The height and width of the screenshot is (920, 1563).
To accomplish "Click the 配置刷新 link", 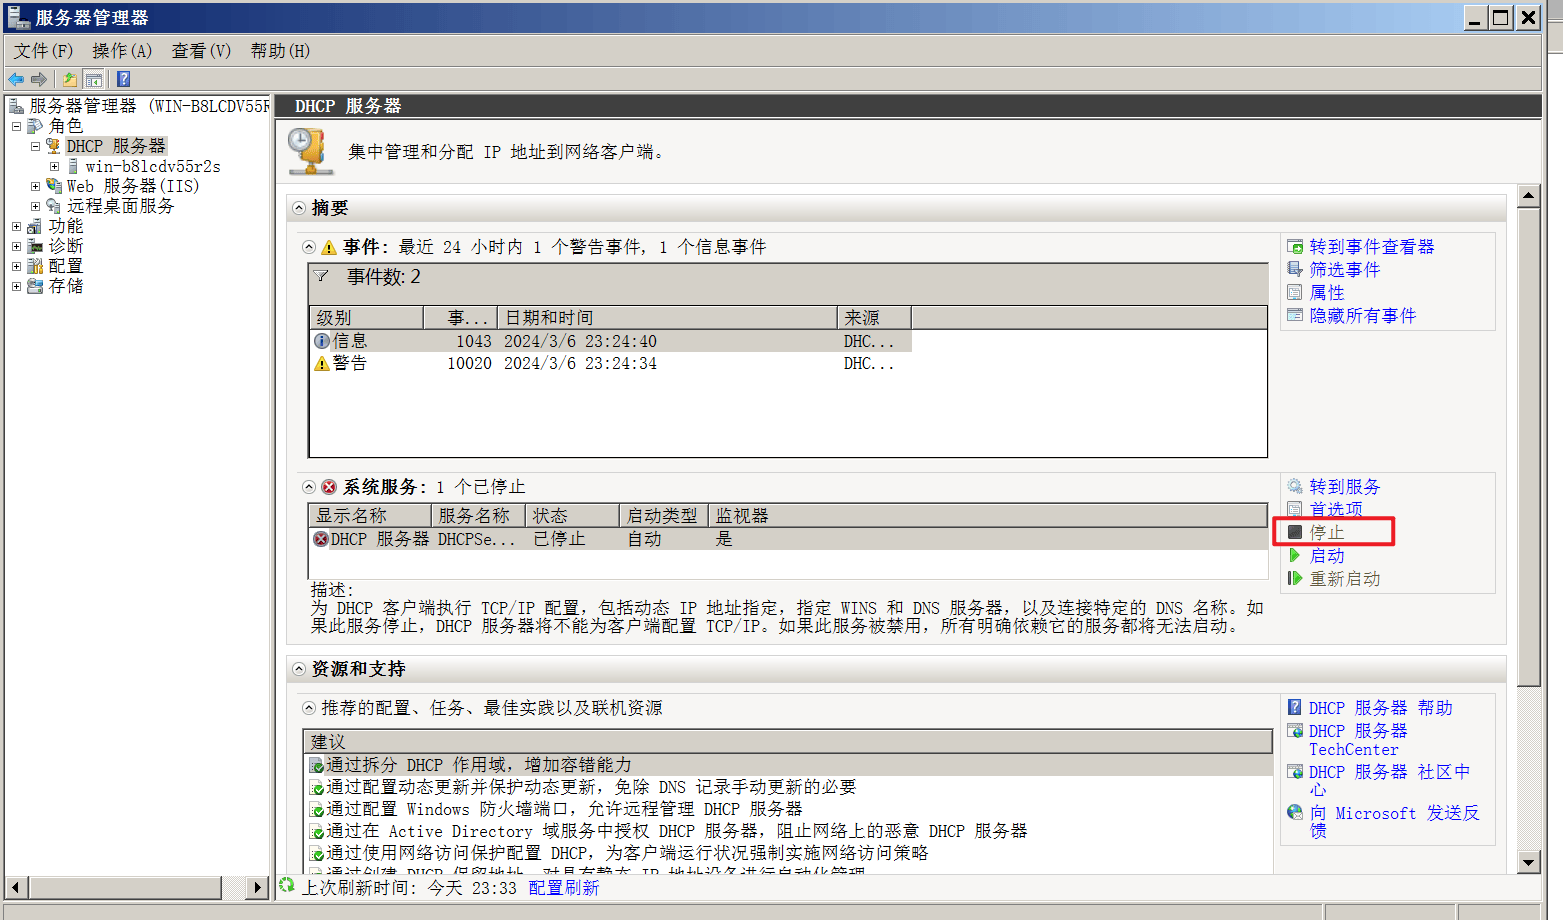I will 564,888.
